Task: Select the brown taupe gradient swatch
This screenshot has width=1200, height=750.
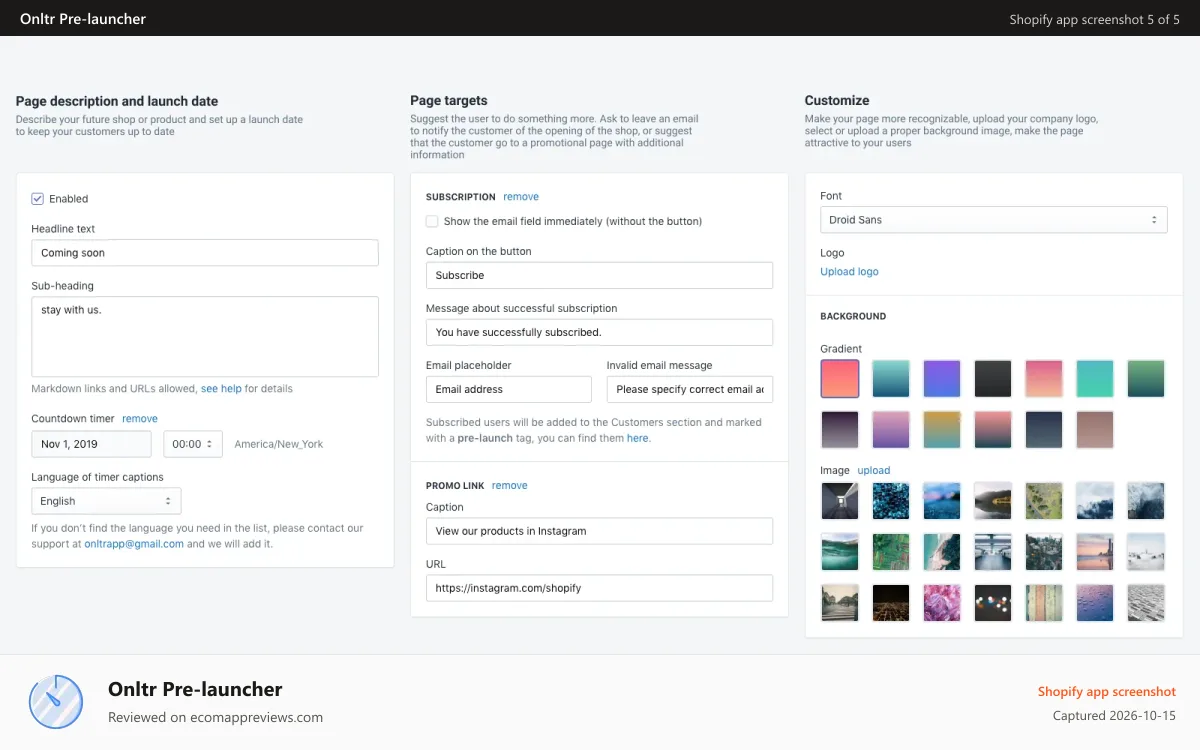Action: (x=1095, y=429)
